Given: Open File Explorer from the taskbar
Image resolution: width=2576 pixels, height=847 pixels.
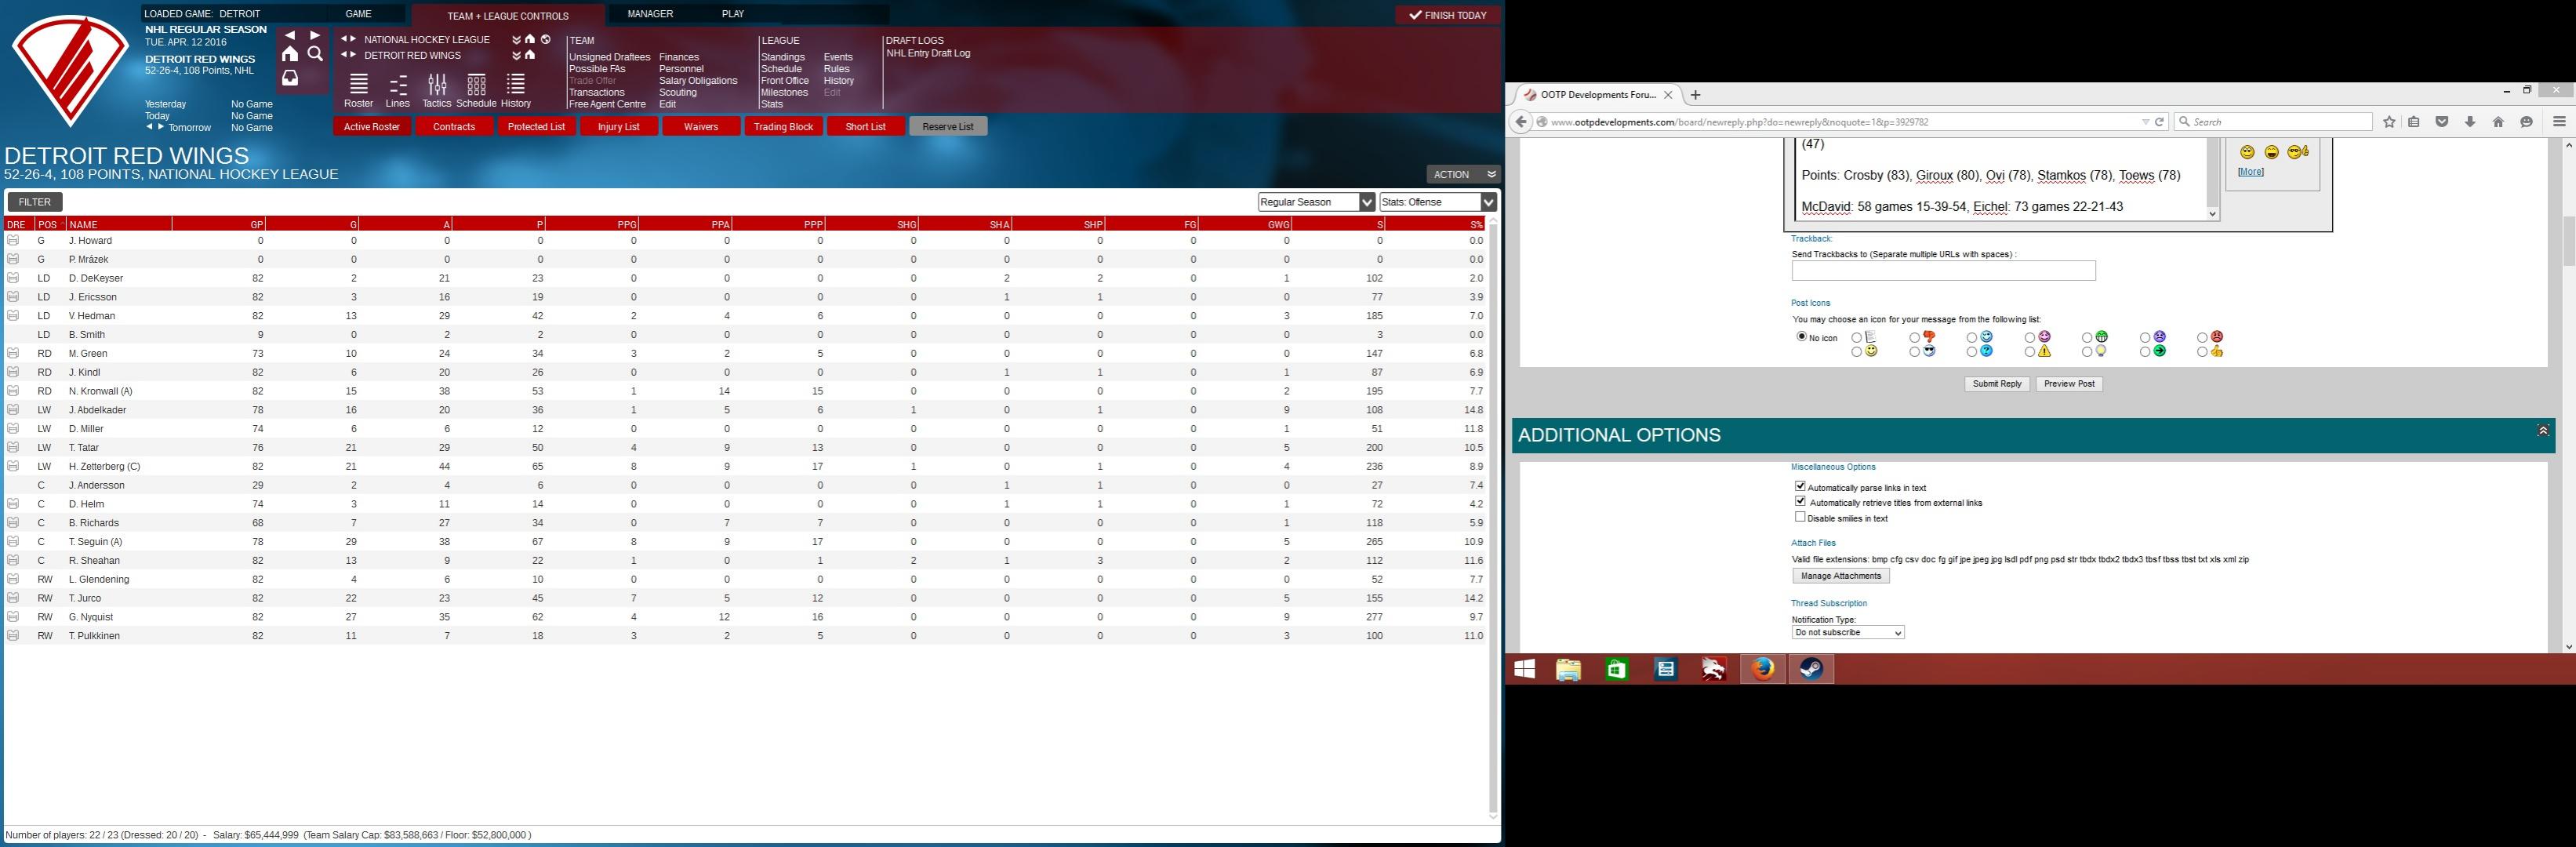Looking at the screenshot, I should click(1568, 669).
